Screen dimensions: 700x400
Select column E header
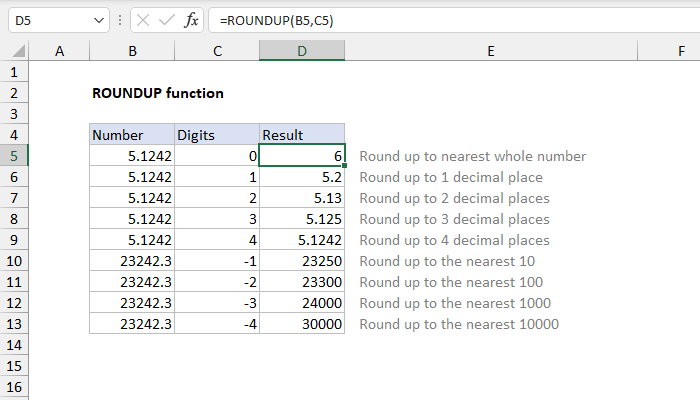[491, 51]
